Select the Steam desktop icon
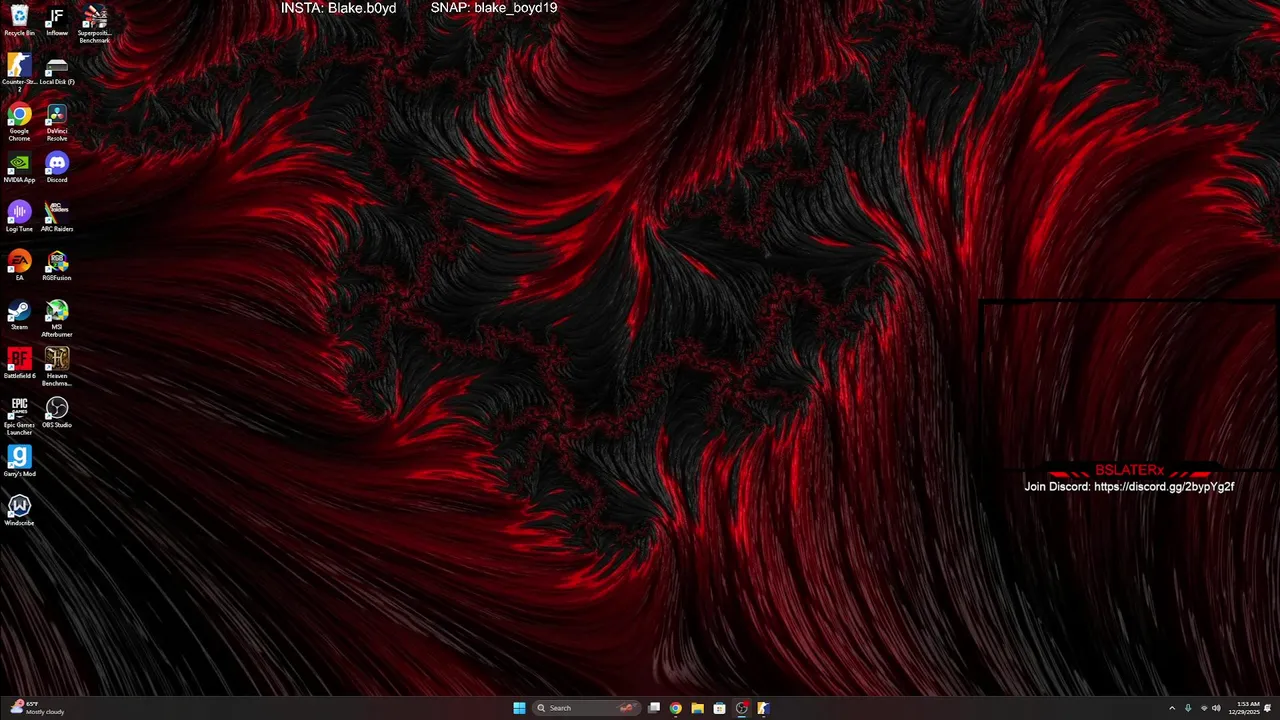 click(19, 314)
